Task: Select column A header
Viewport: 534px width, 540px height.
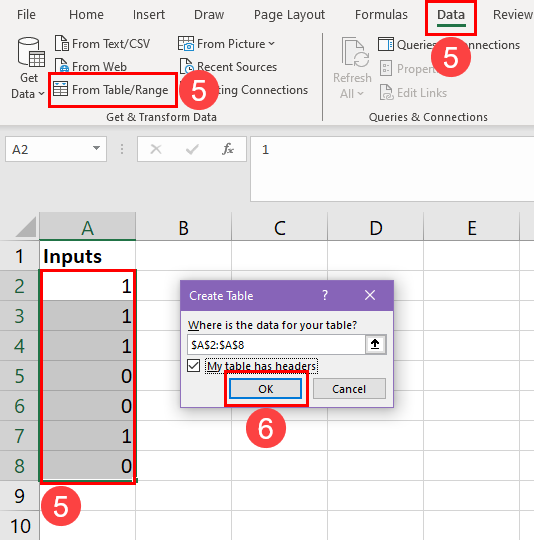Action: tap(87, 227)
